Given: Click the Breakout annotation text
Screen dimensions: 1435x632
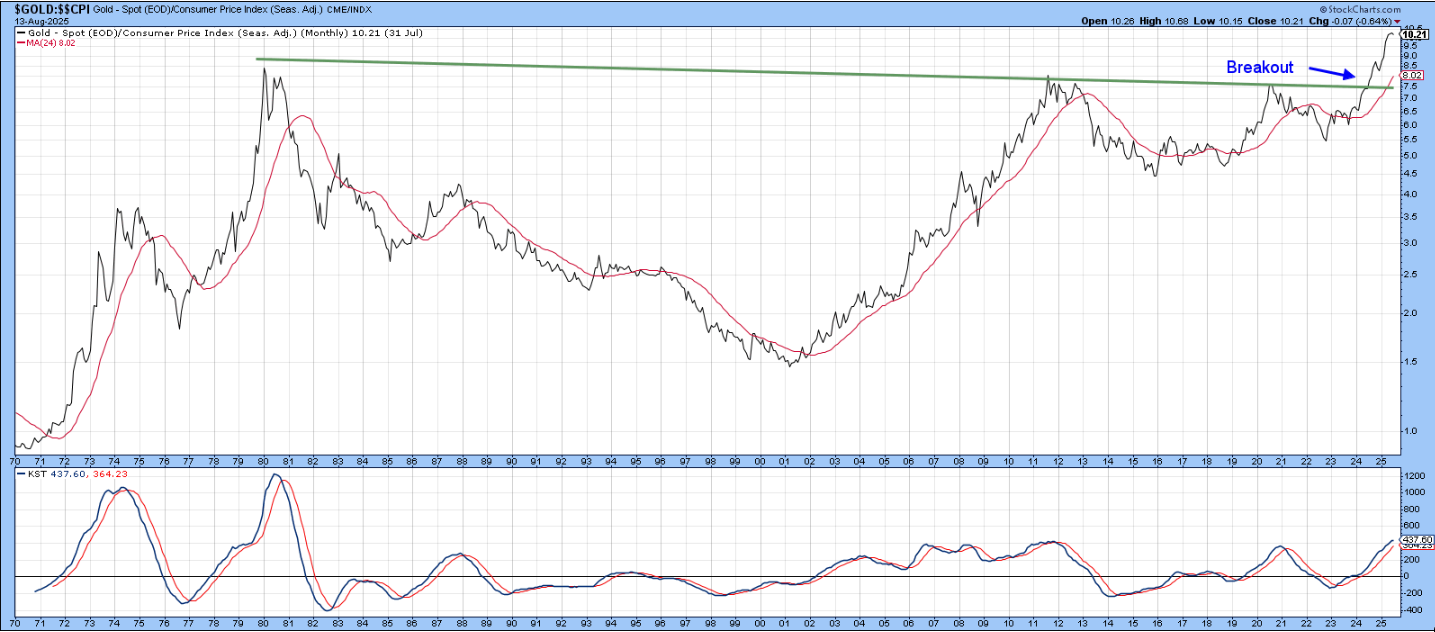Looking at the screenshot, I should pos(1260,68).
